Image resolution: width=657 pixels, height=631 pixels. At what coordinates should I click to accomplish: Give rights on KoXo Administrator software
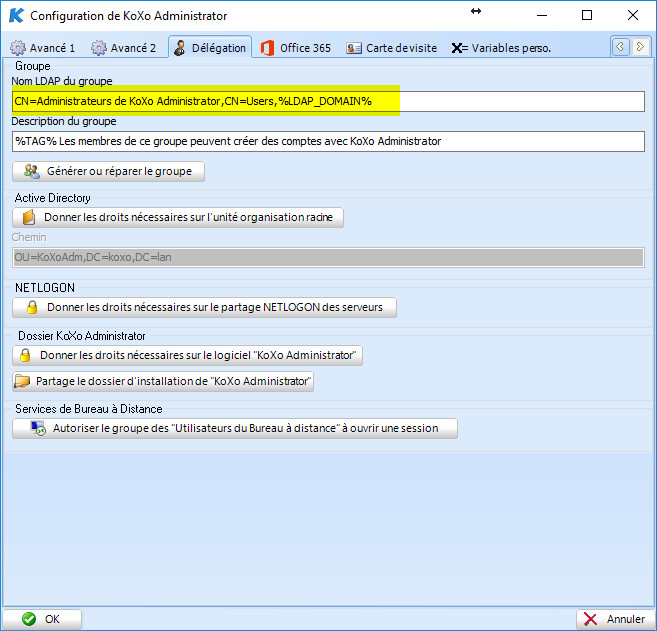pyautogui.click(x=187, y=356)
